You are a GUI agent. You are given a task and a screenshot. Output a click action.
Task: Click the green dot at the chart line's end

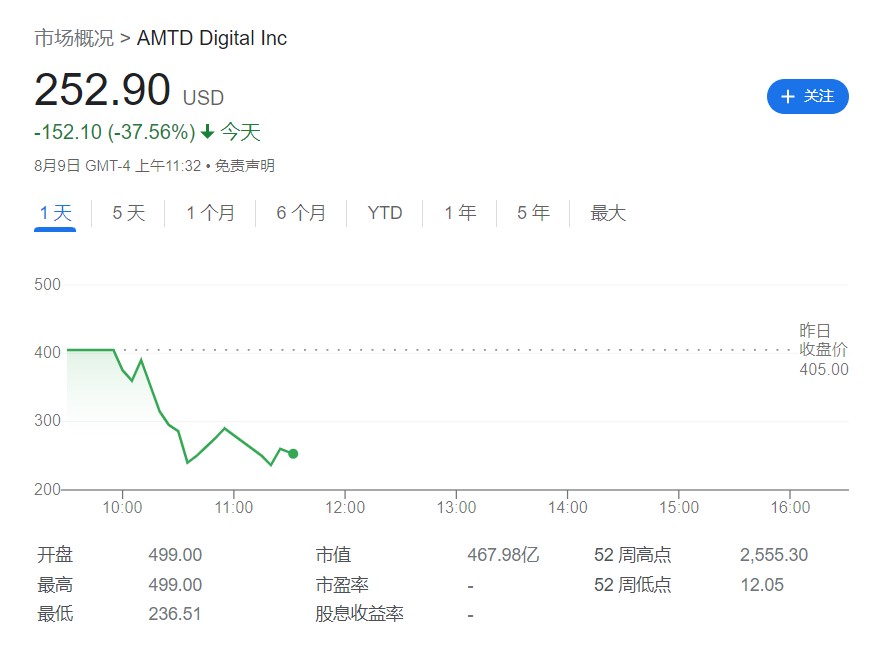coord(293,454)
